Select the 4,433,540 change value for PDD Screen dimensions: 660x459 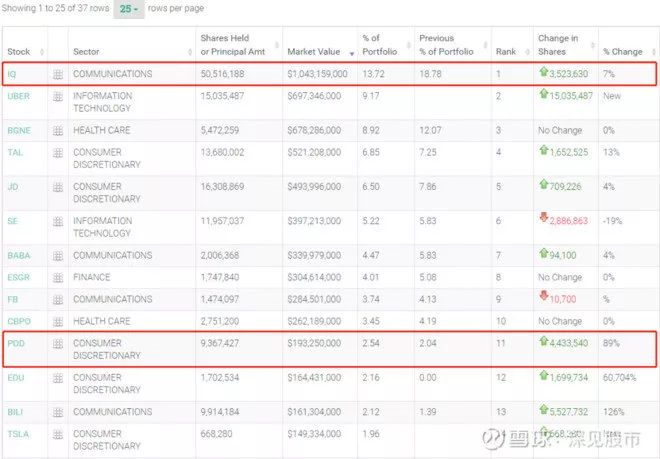pyautogui.click(x=568, y=343)
